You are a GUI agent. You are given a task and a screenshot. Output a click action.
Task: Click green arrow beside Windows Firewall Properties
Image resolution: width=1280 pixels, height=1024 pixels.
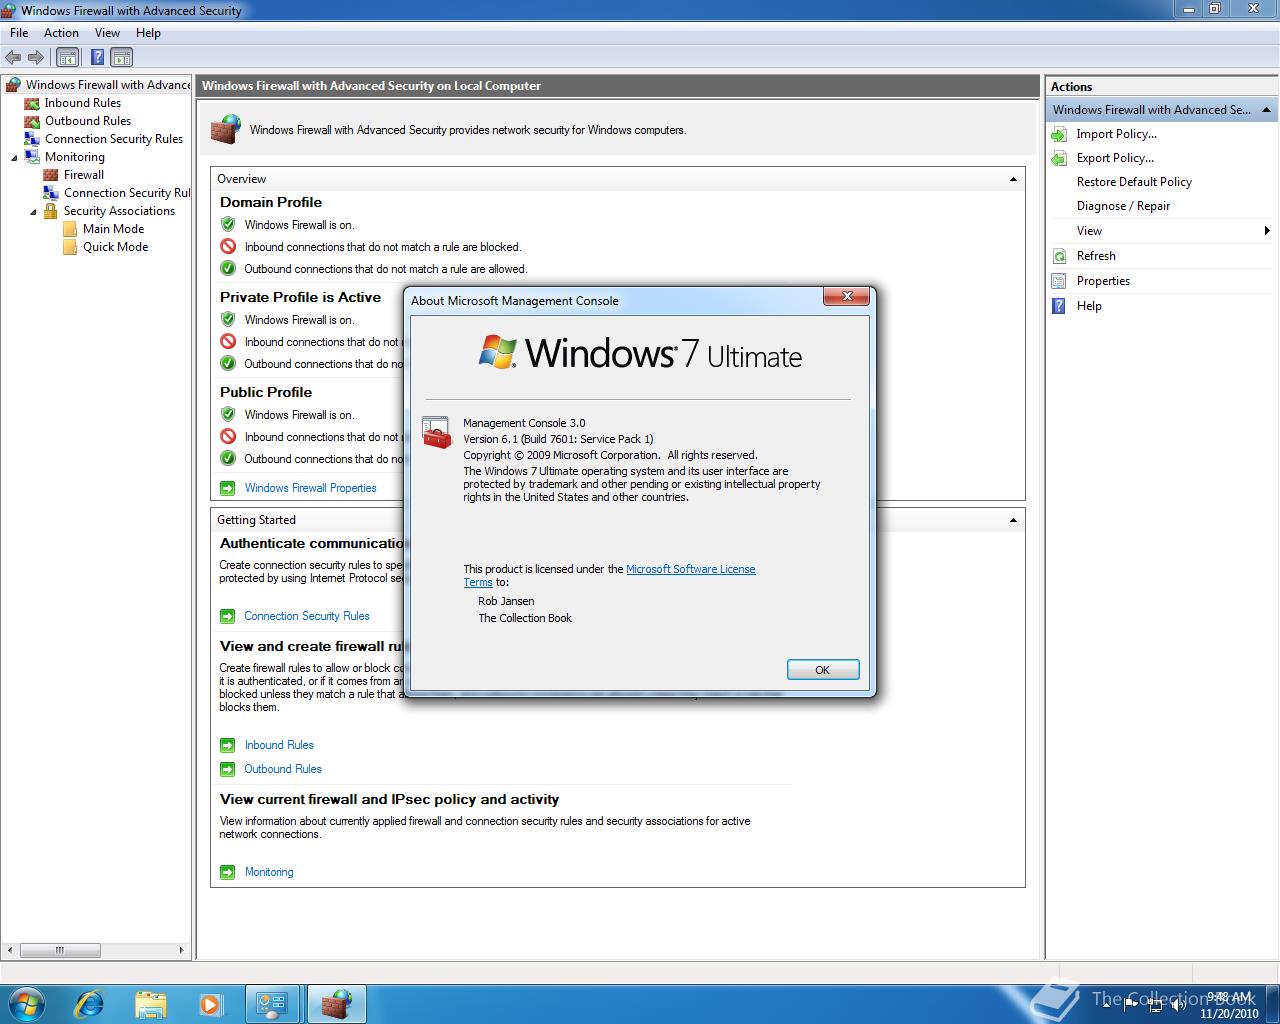click(227, 488)
